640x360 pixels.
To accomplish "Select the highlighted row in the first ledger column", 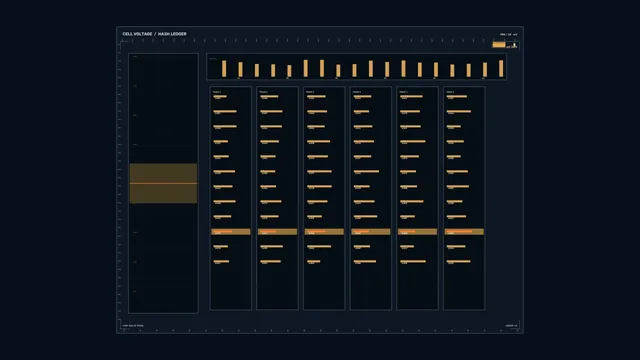I will [x=231, y=232].
